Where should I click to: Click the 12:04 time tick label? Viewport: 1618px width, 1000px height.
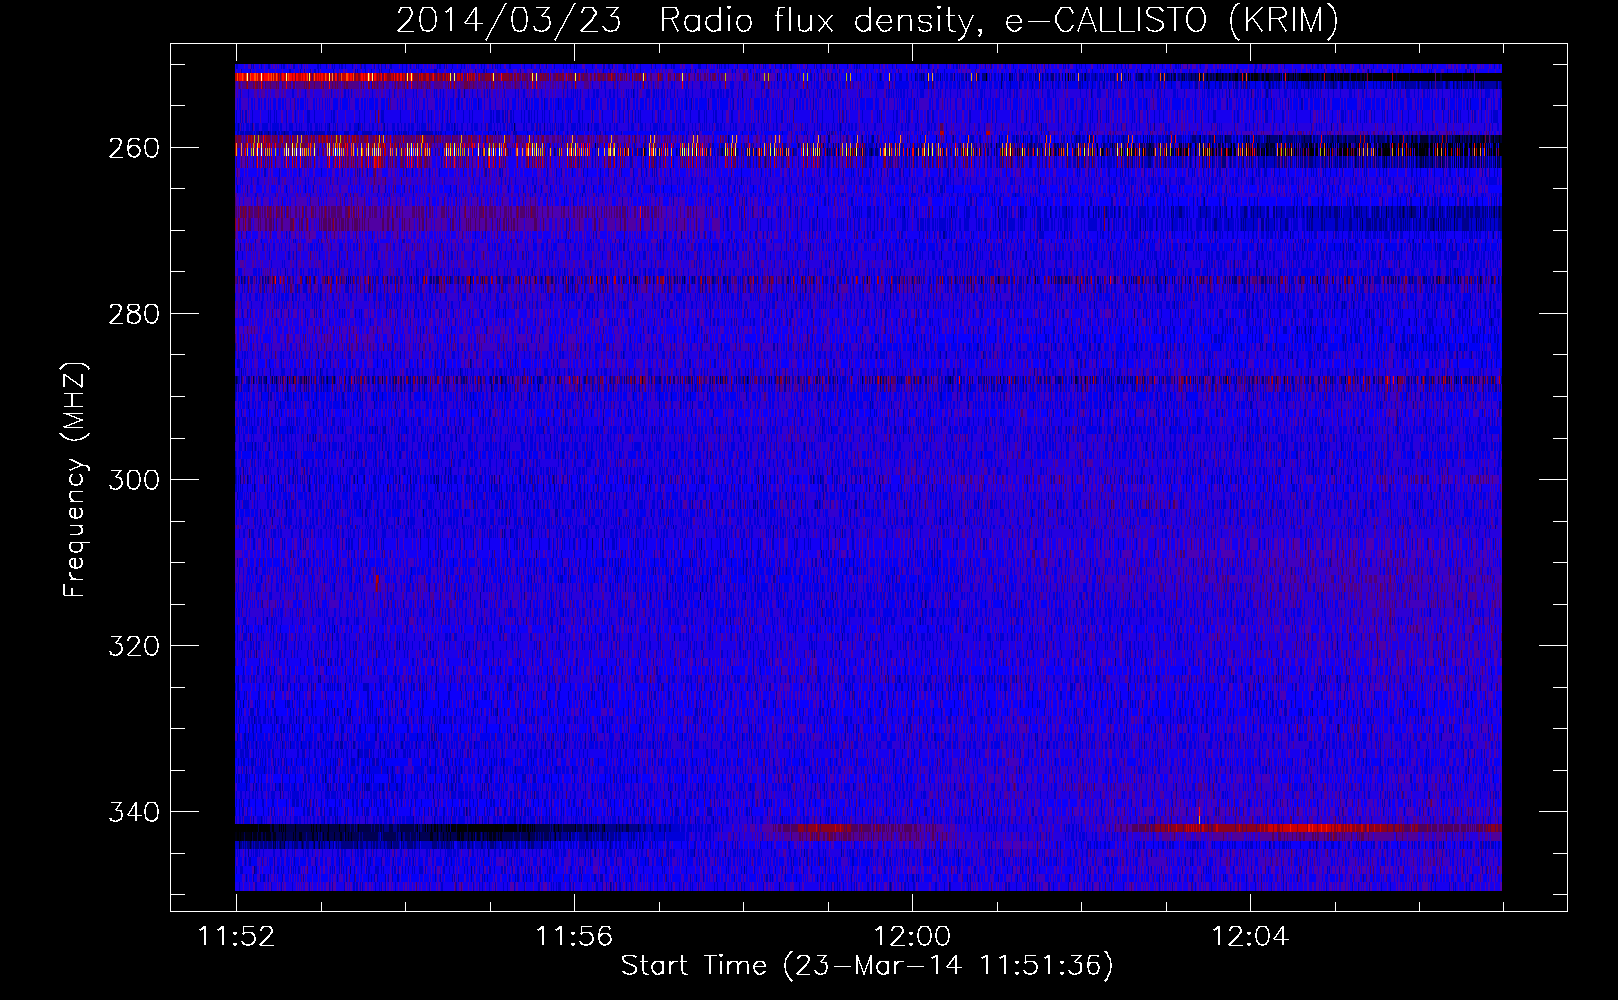(1250, 937)
